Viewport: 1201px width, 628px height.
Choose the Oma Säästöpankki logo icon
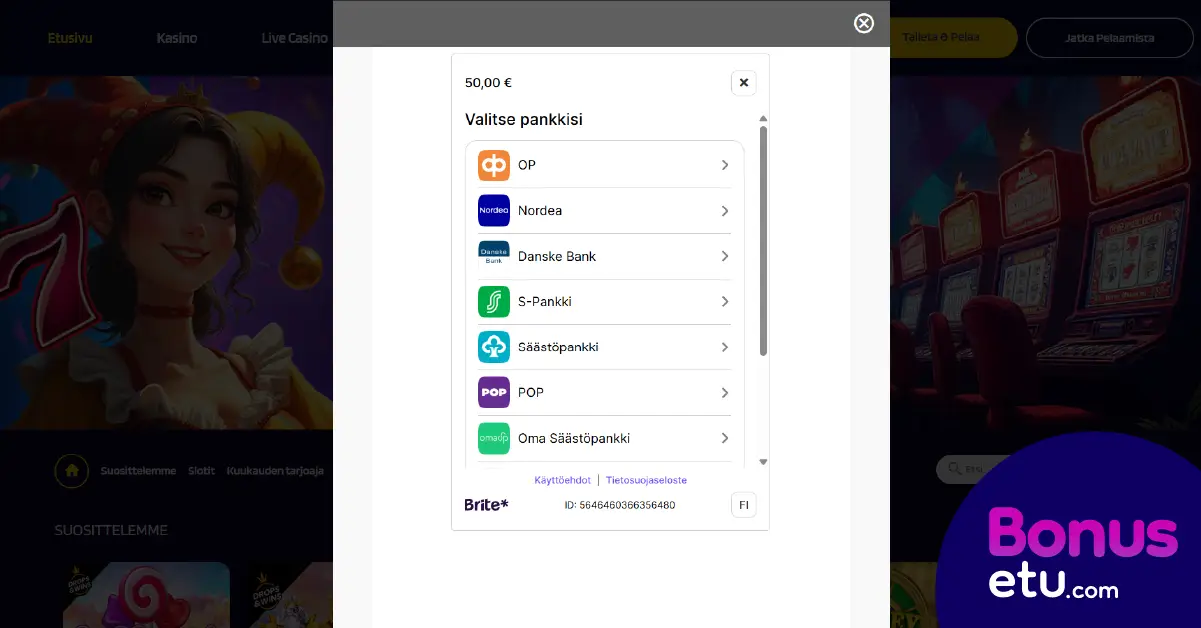[494, 438]
